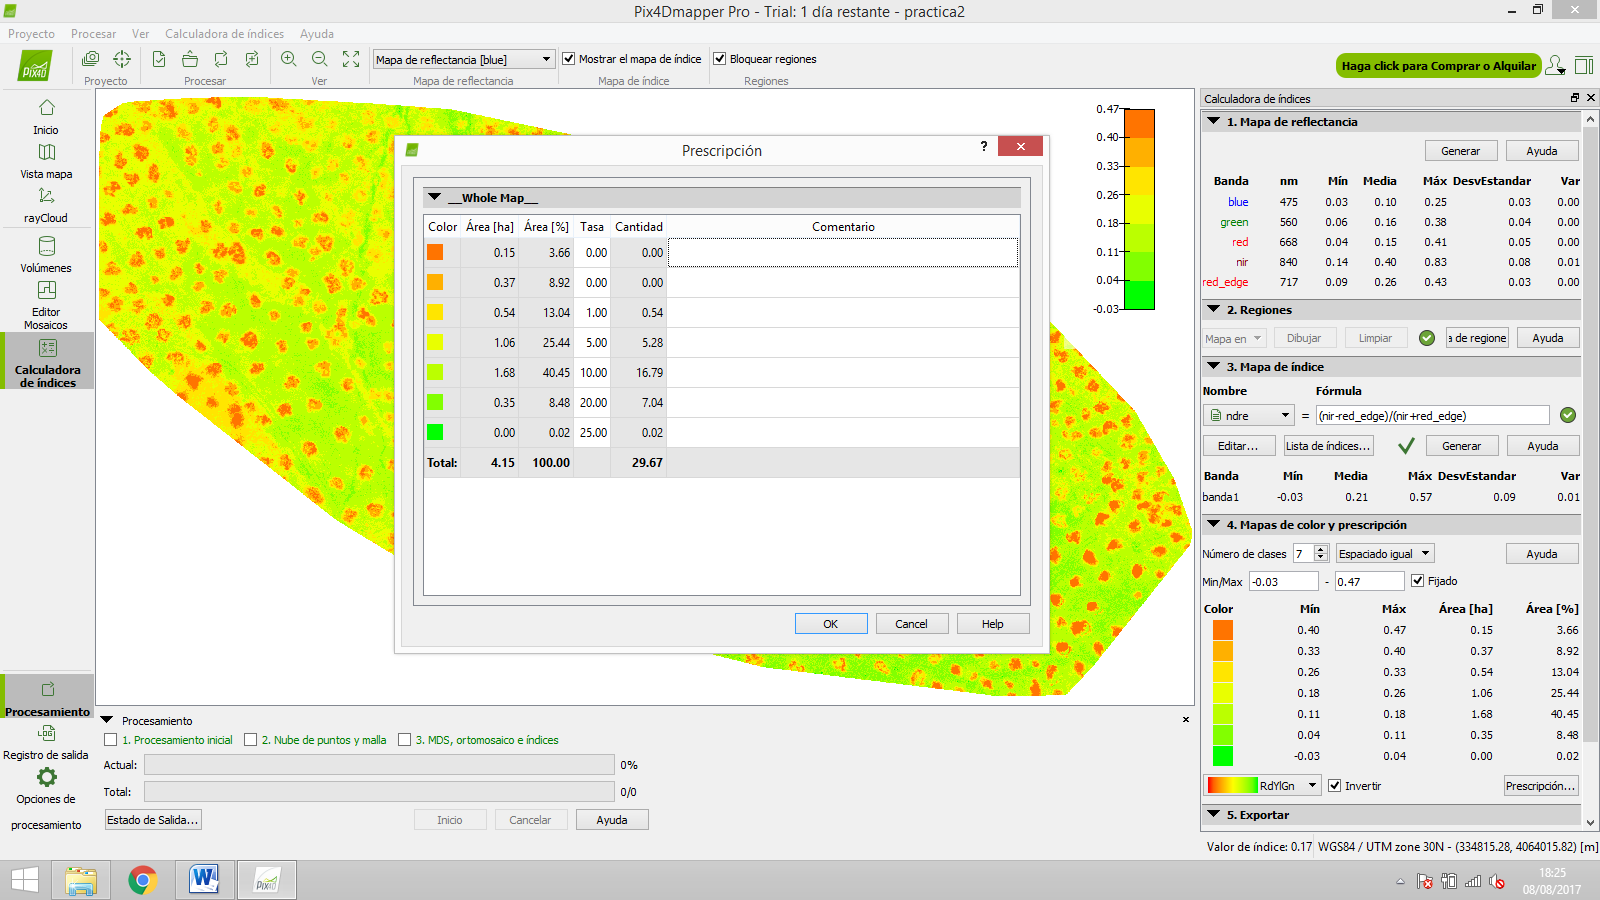Click the yellow swatch in the color classes list
The height and width of the screenshot is (900, 1600).
pyautogui.click(x=1223, y=671)
